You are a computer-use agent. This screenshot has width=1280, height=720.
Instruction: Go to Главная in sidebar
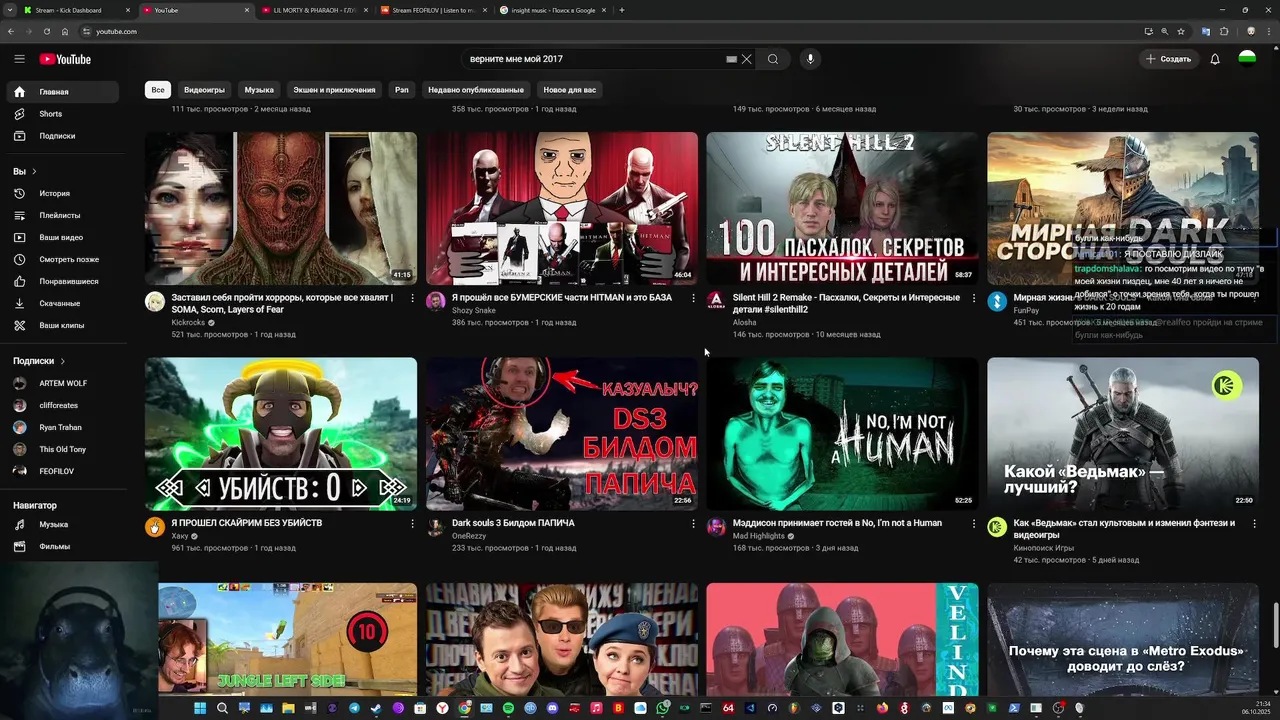(62, 92)
